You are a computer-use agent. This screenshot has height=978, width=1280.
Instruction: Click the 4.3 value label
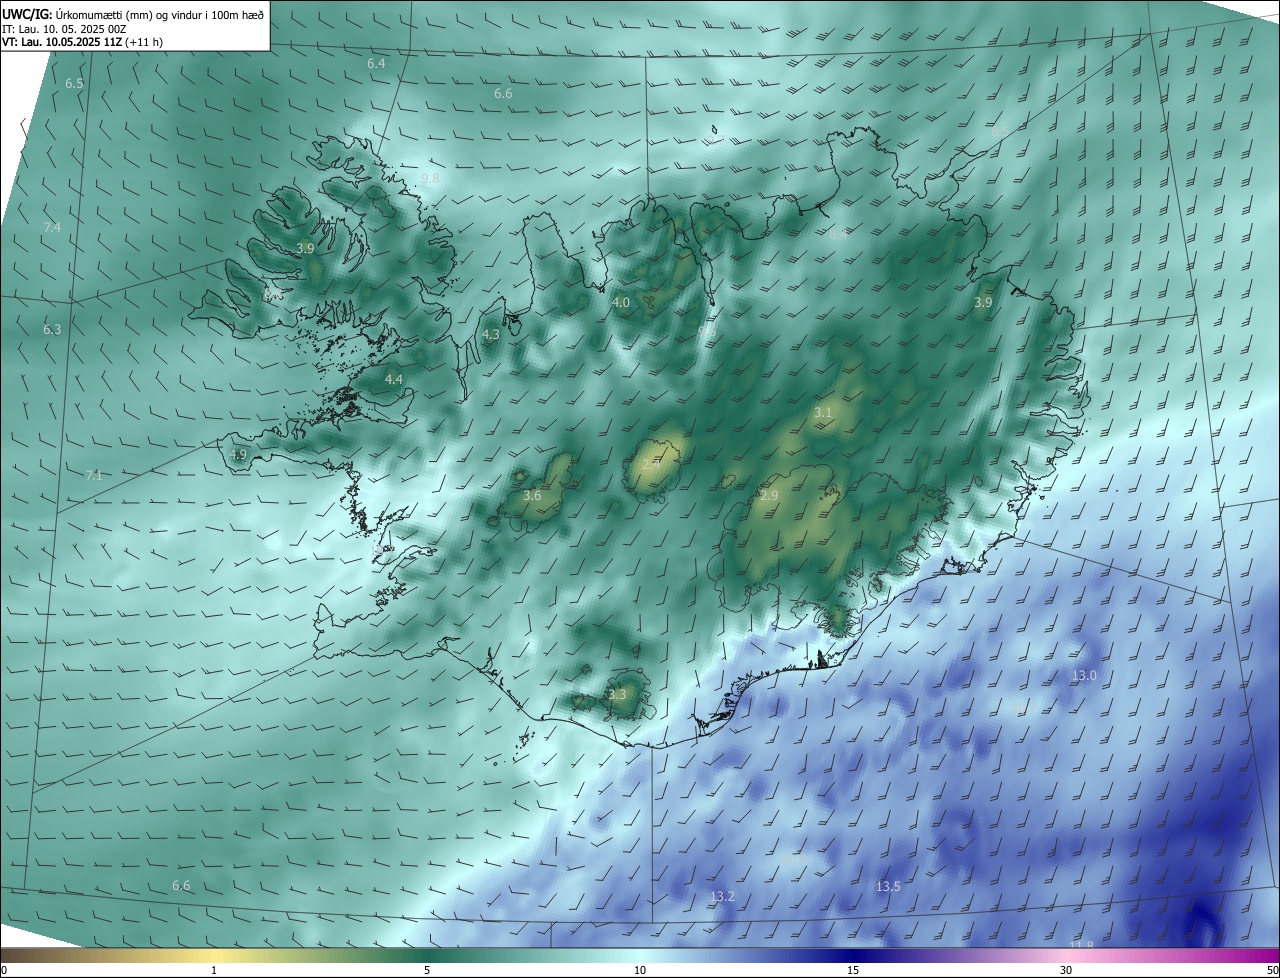(491, 334)
